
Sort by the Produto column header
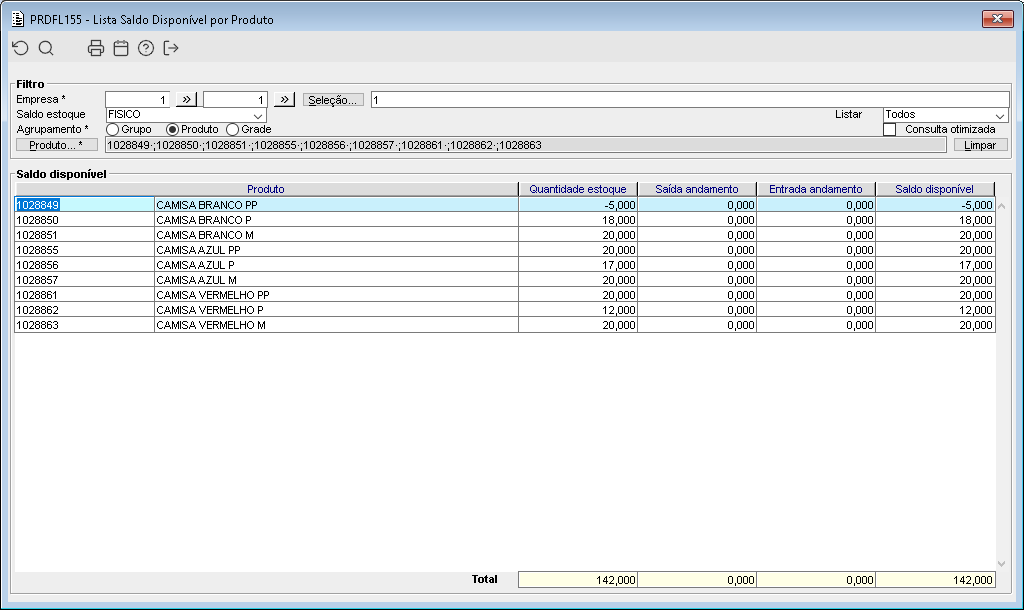point(266,189)
